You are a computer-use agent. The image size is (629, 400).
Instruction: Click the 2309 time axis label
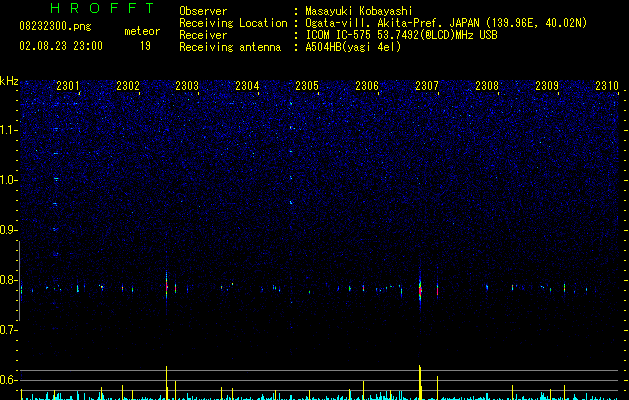point(547,86)
